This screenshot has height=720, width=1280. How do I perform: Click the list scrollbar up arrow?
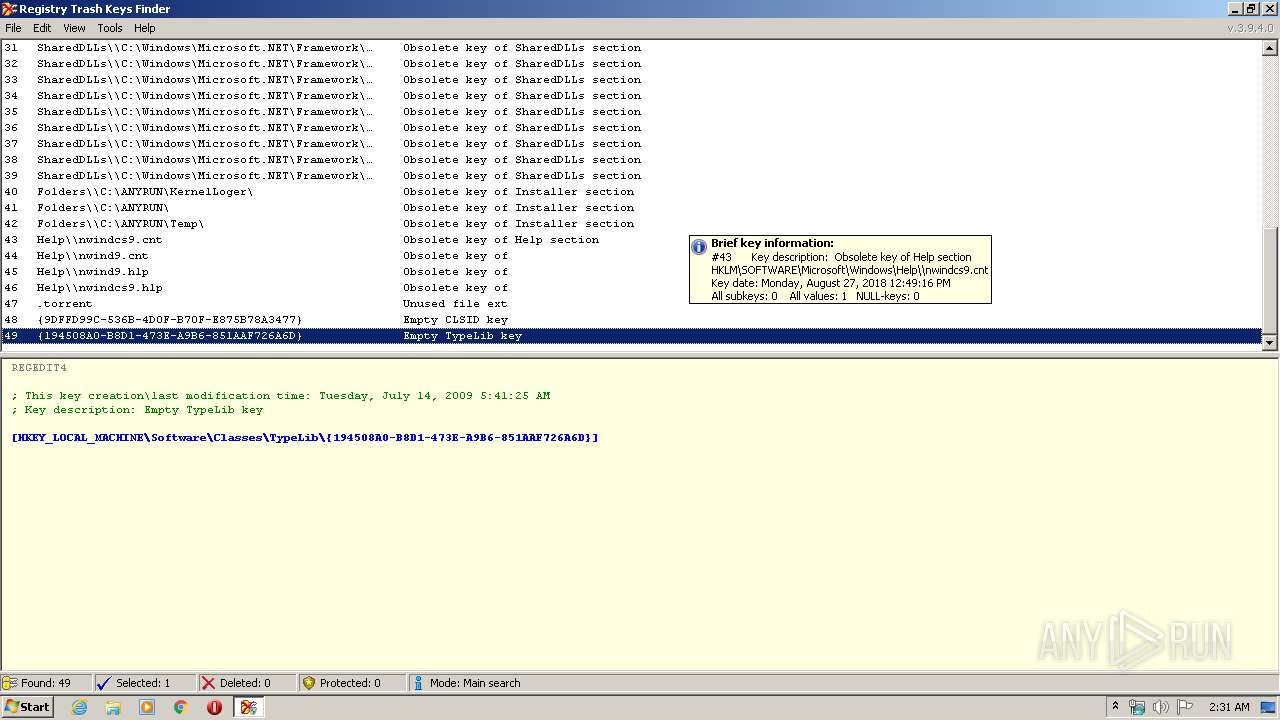point(1270,47)
